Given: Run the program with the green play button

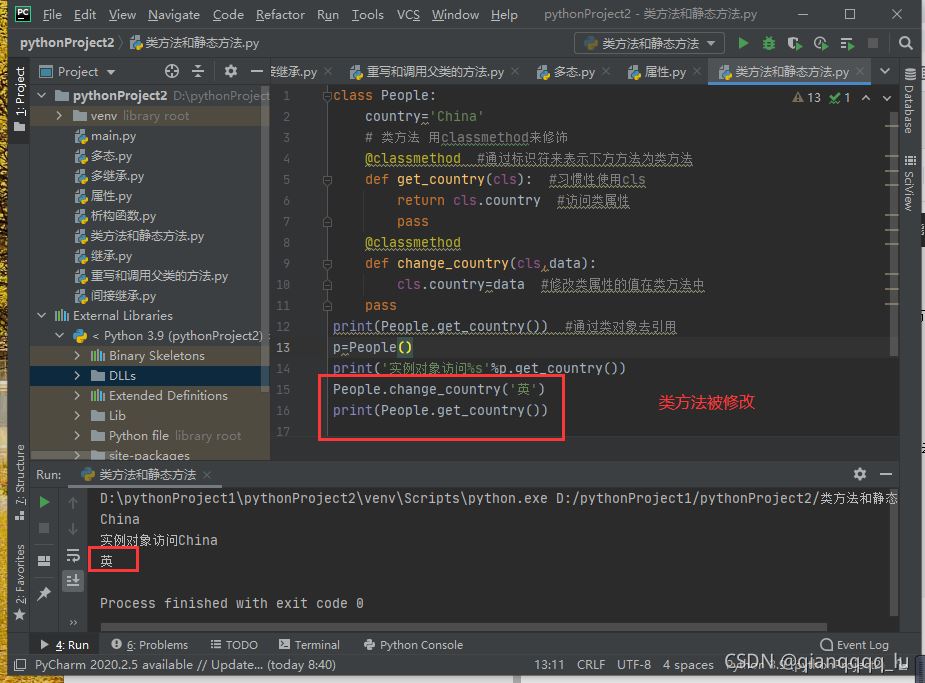Looking at the screenshot, I should click(x=743, y=44).
